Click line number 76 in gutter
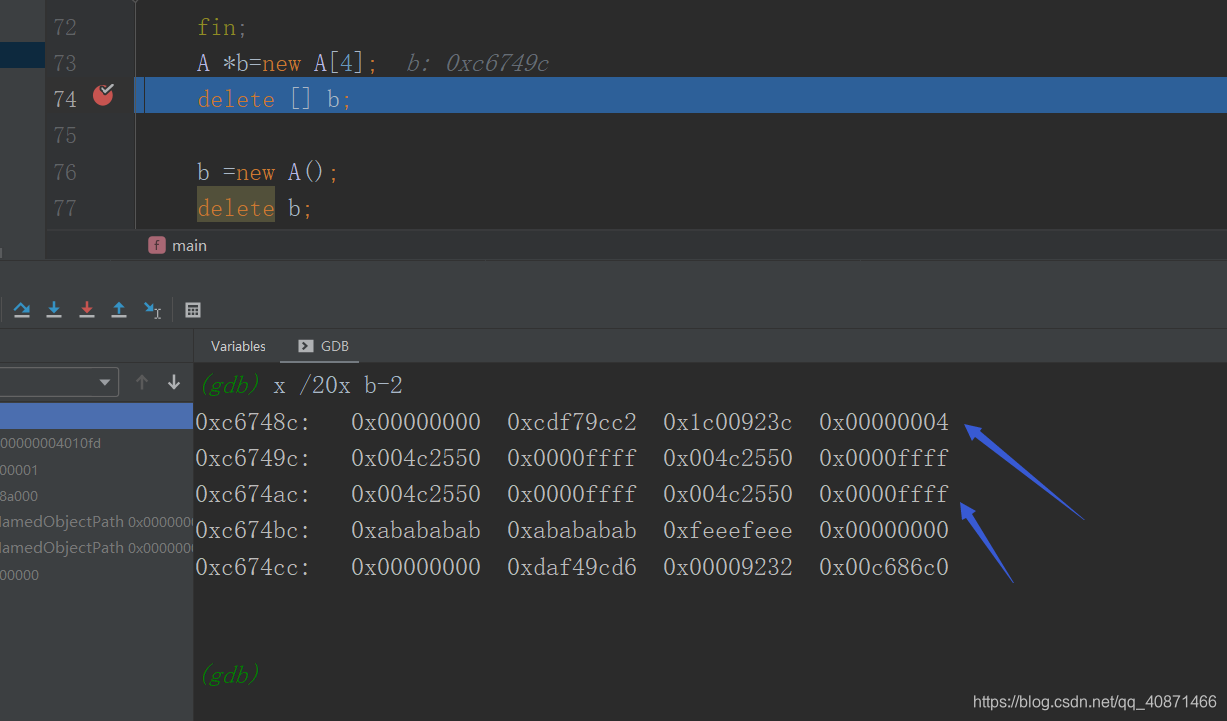This screenshot has height=721, width=1227. [x=65, y=172]
